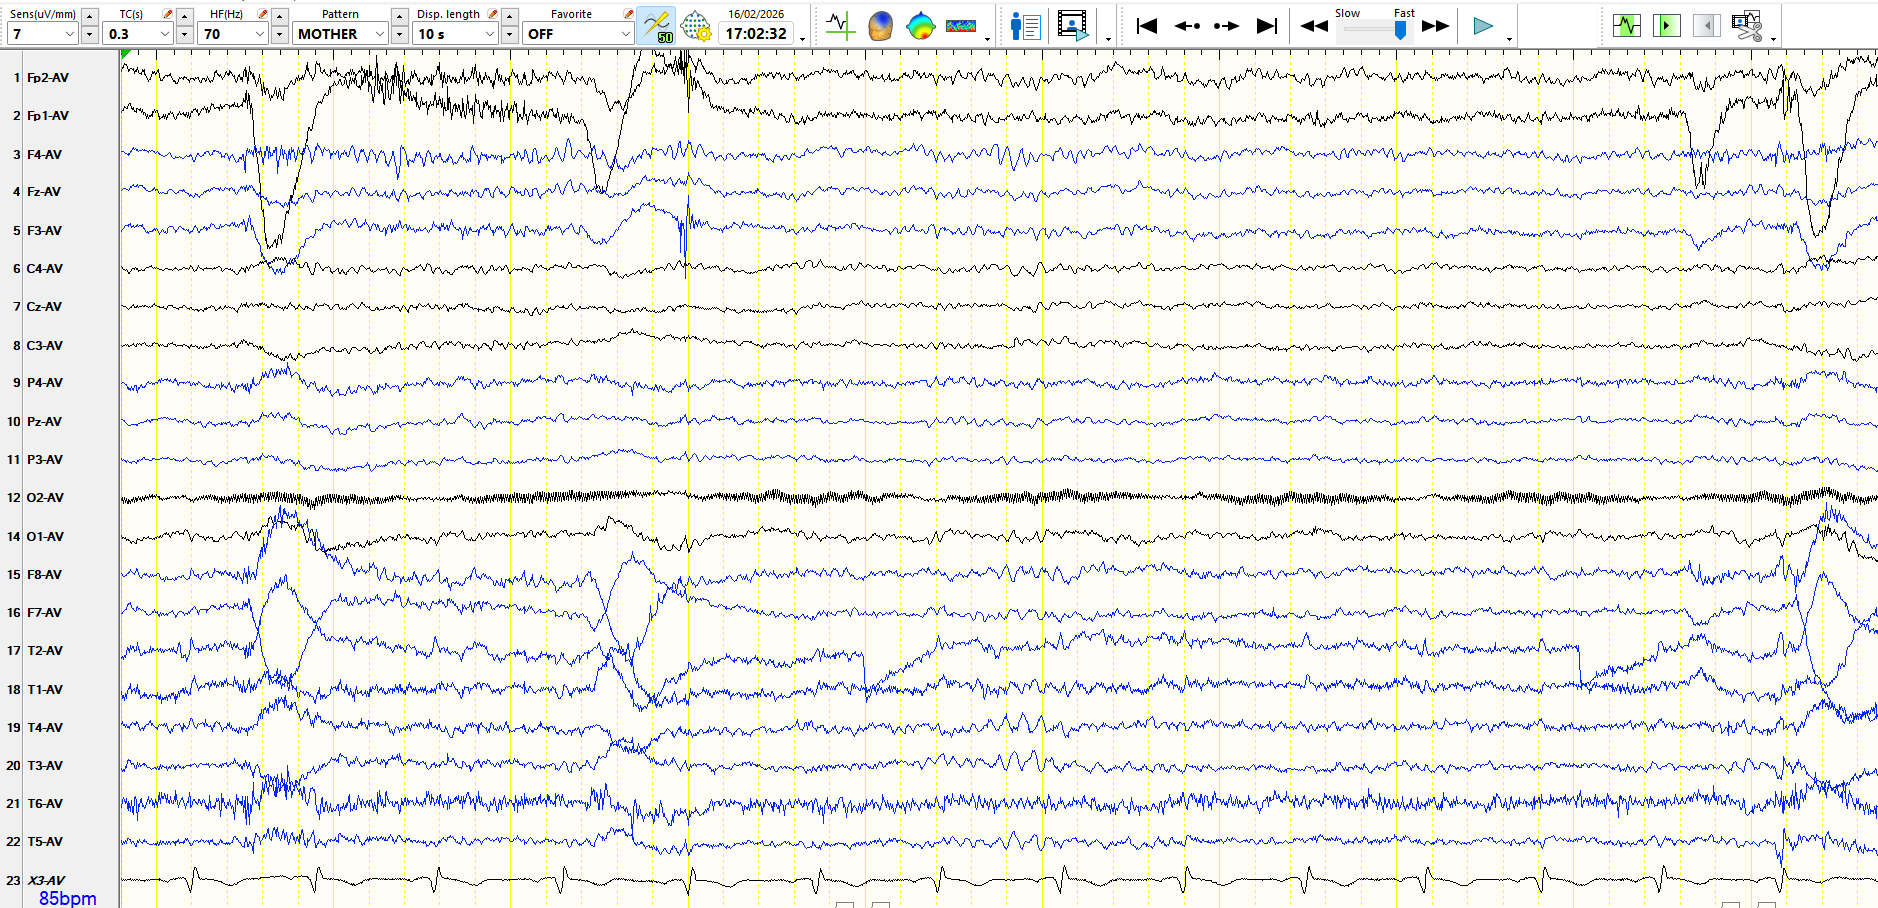Select the P4-AV channel label

pos(45,383)
